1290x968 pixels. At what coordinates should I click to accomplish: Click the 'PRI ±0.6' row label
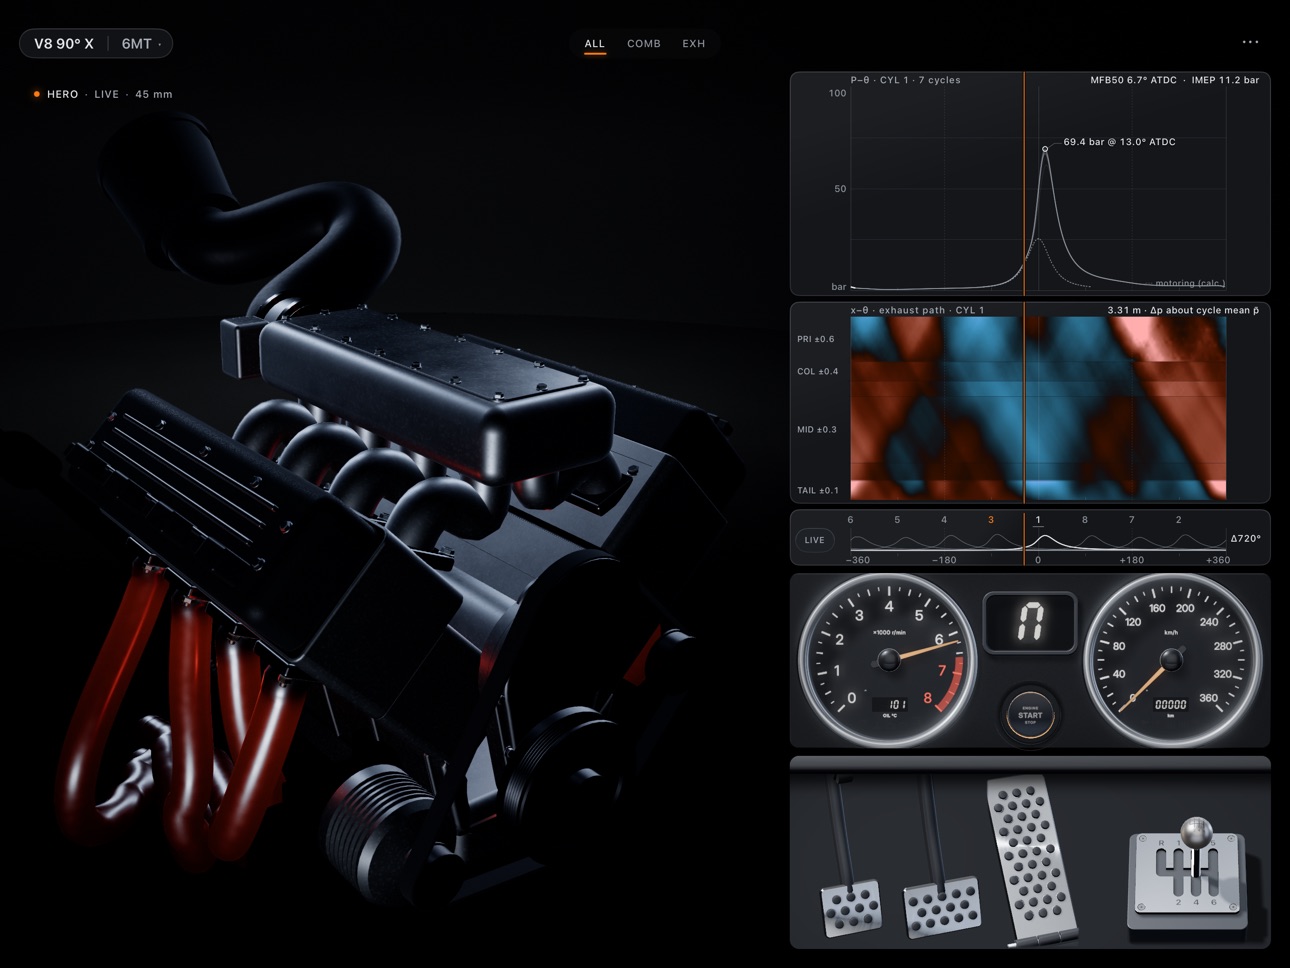click(815, 339)
